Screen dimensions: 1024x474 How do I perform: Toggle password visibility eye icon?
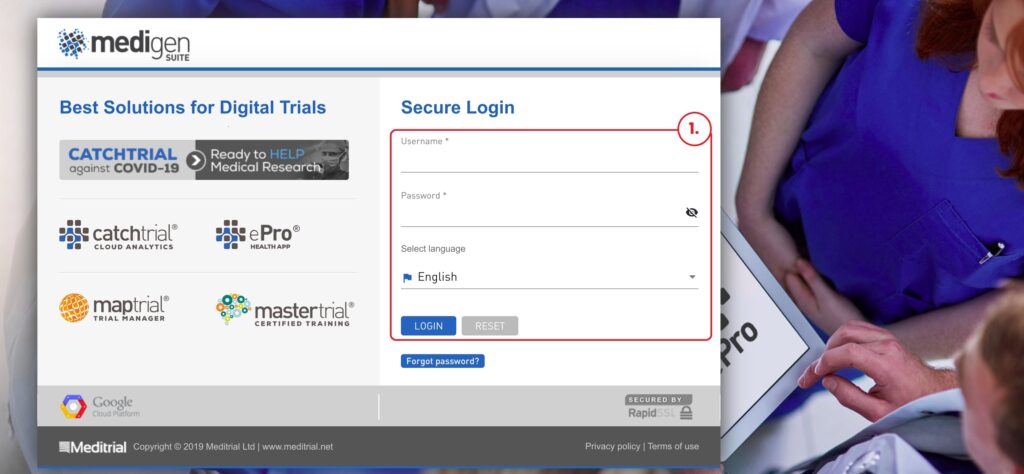point(692,212)
